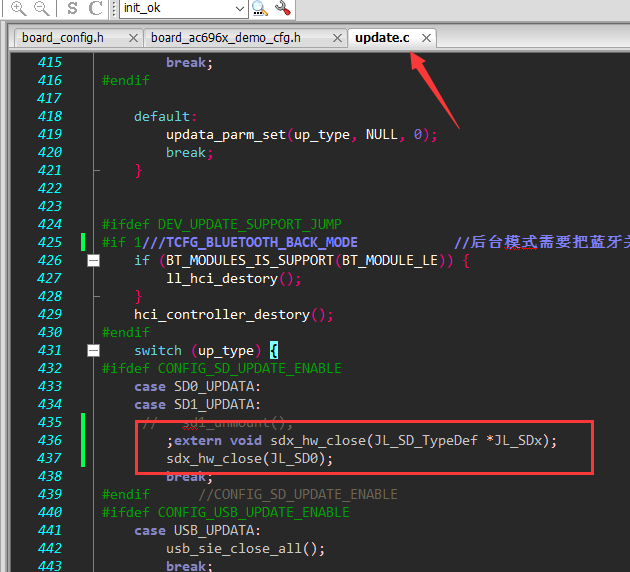Screen dimensions: 630x572
Task: Click BT_MODULES_IS_SUPPORT in the if condition
Action: (250, 260)
